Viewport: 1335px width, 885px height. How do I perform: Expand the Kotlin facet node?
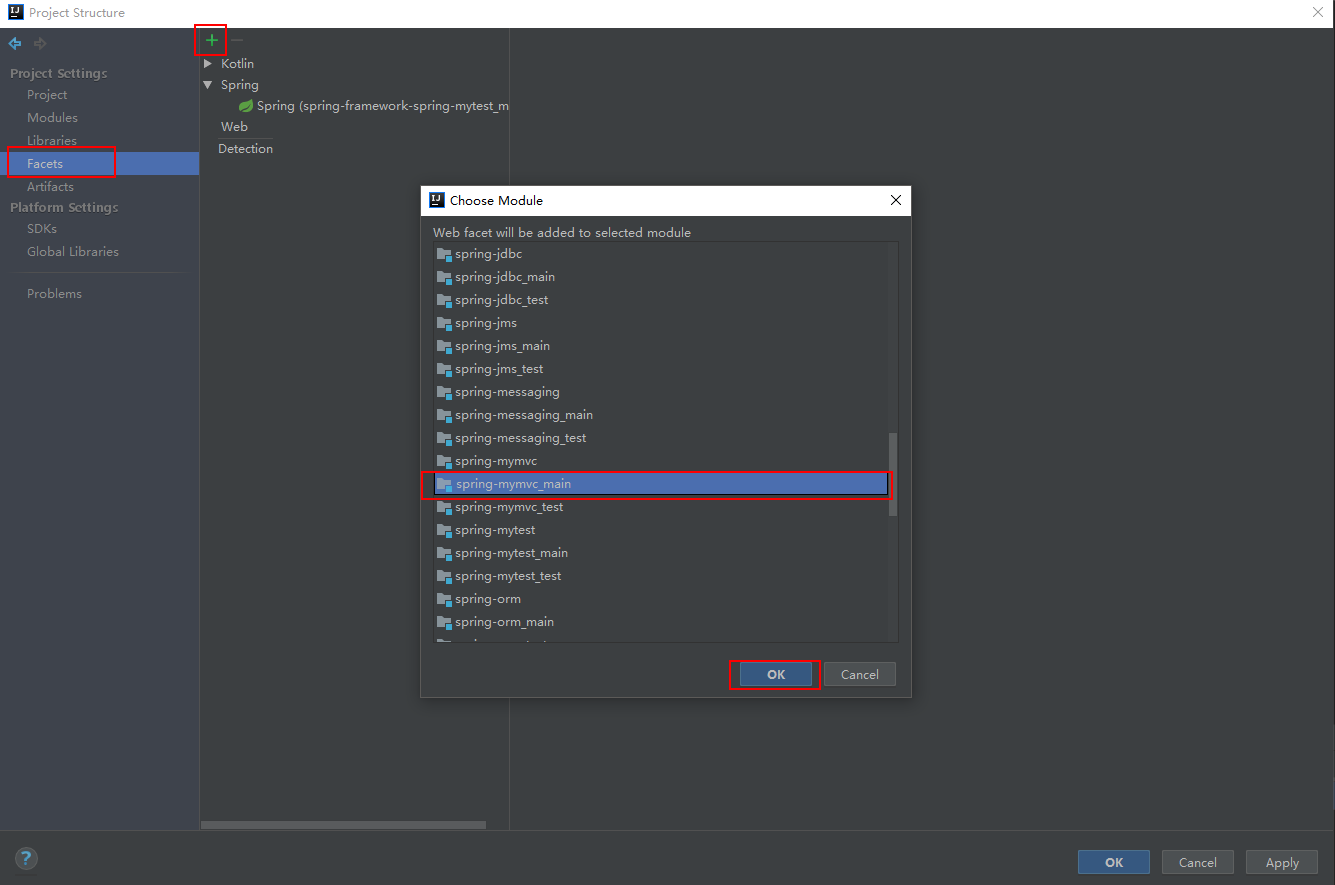(207, 63)
